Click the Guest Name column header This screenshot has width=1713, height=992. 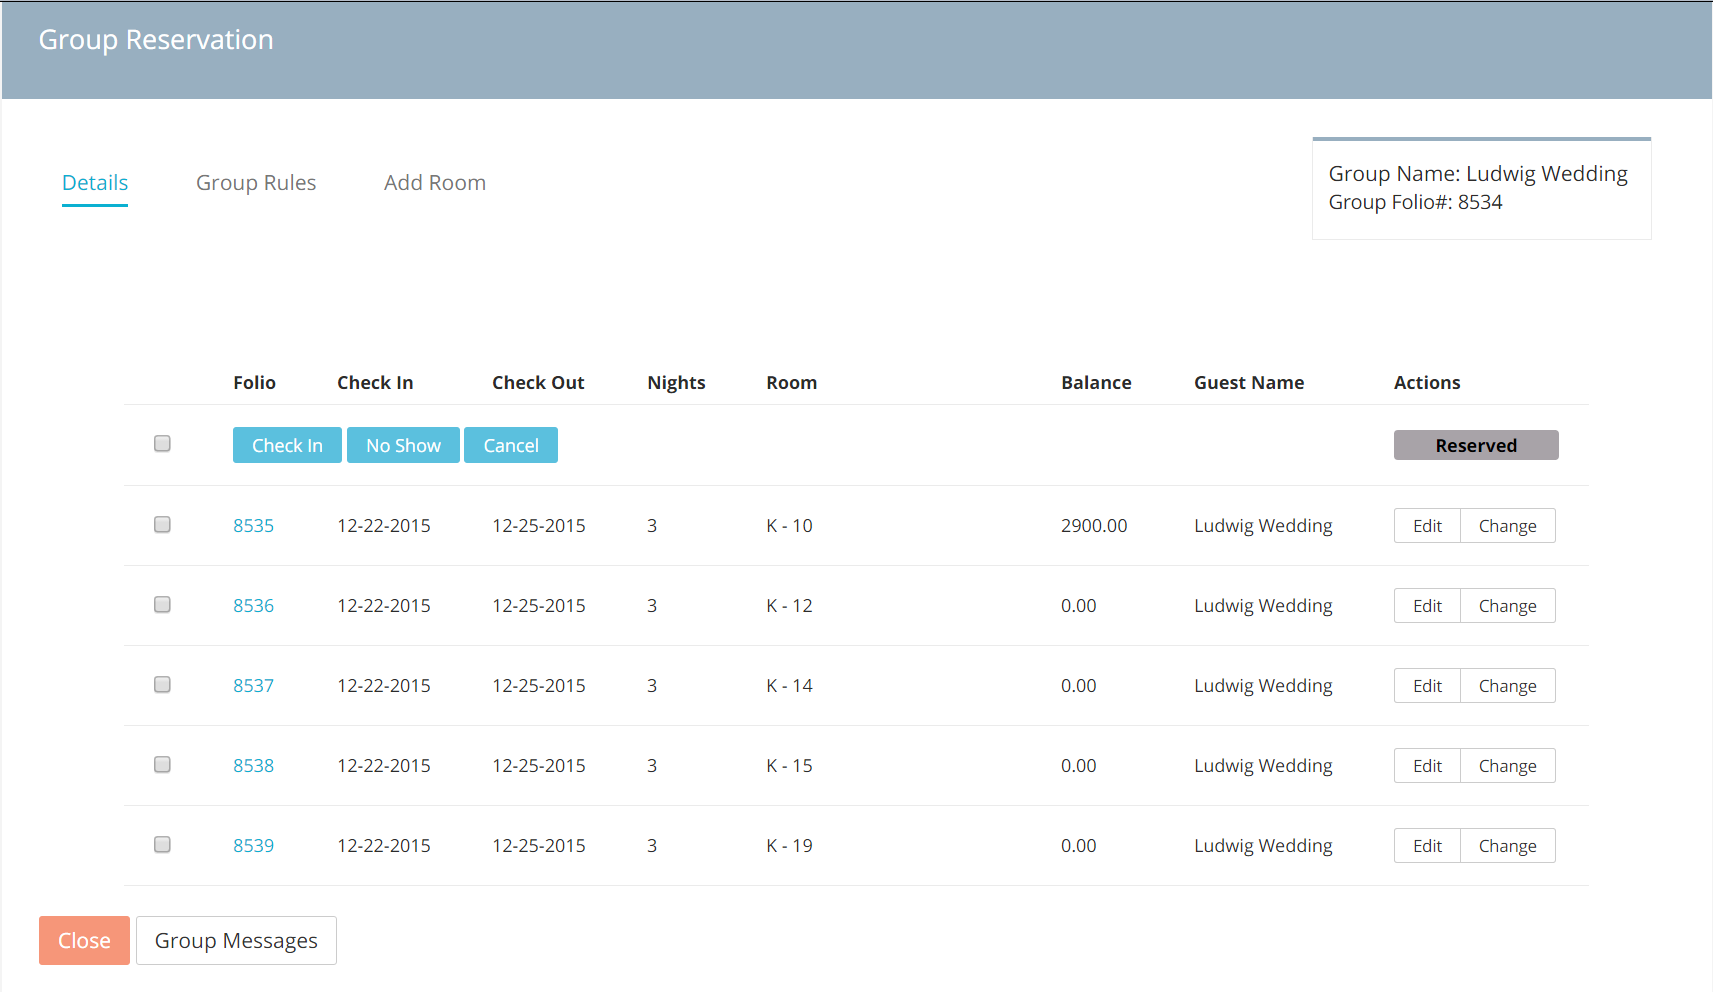click(1249, 383)
